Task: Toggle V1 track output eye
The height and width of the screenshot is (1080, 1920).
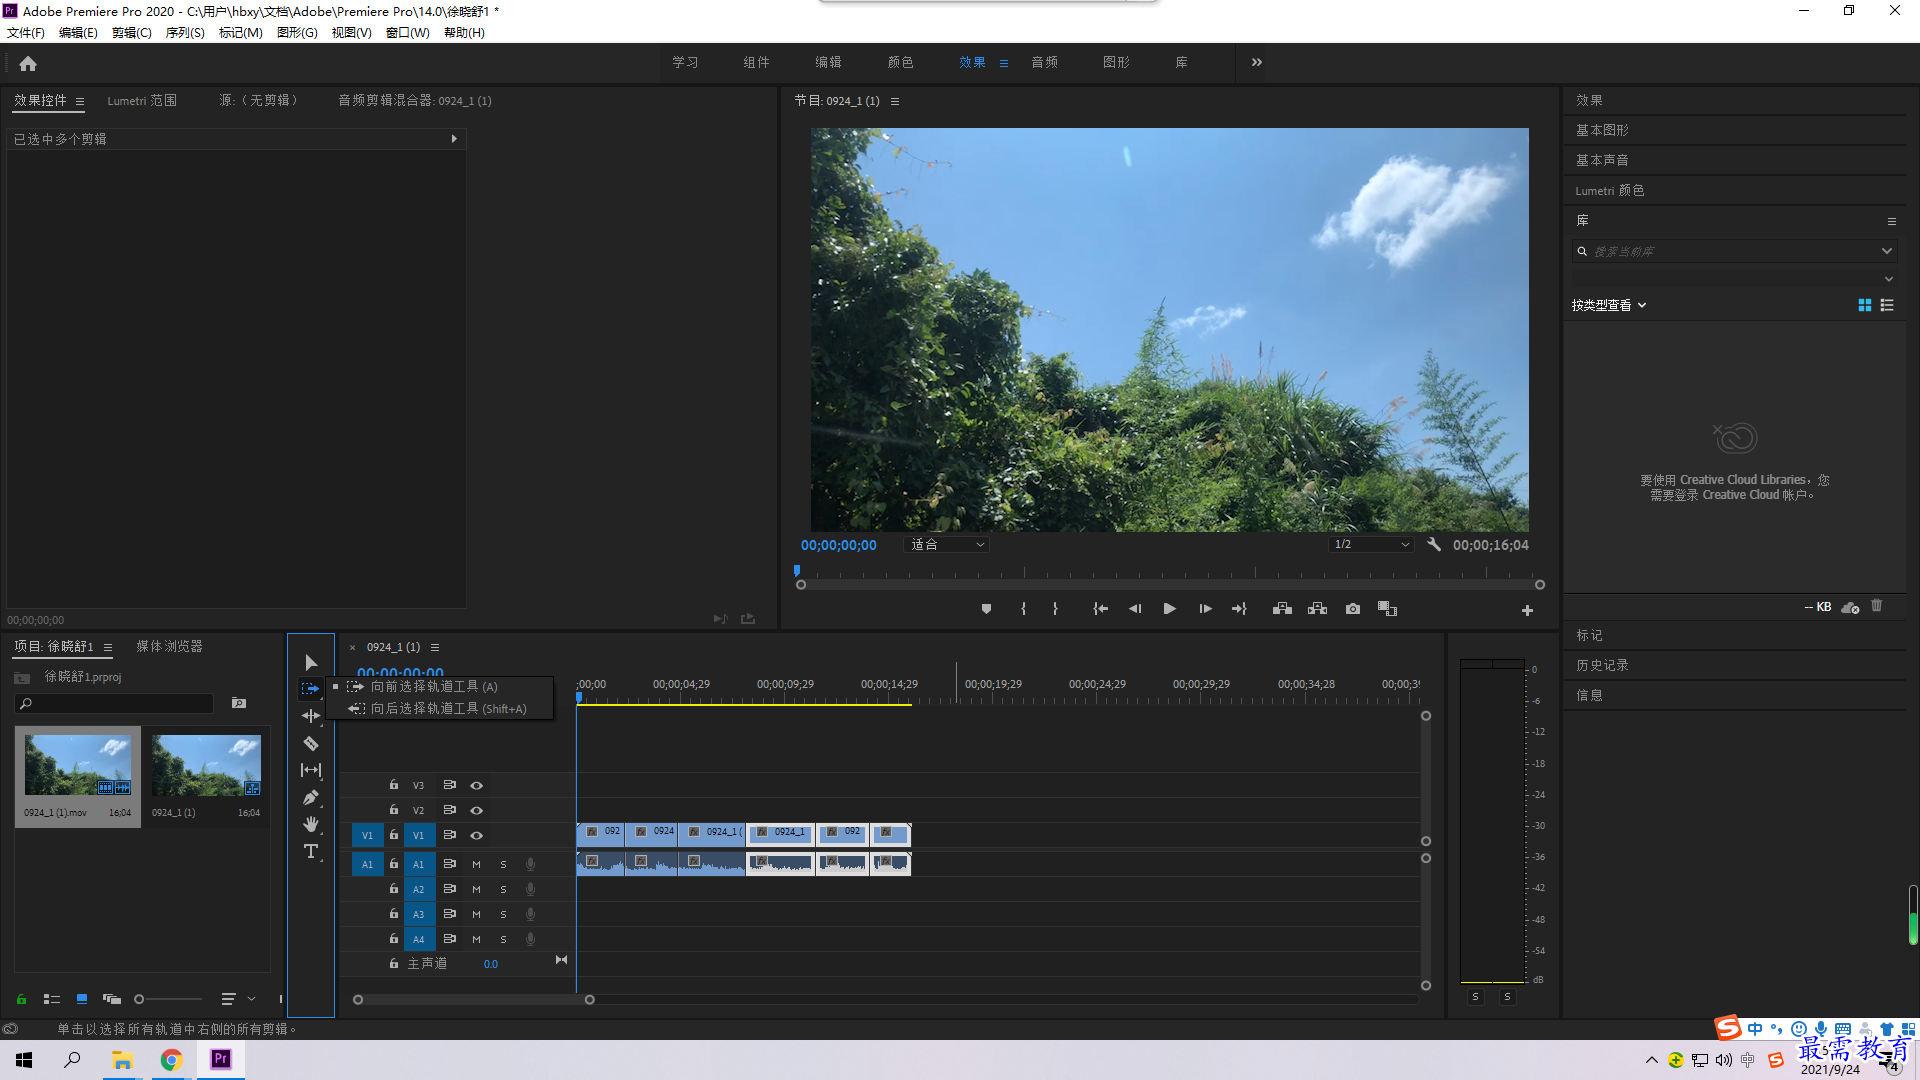Action: click(x=477, y=835)
